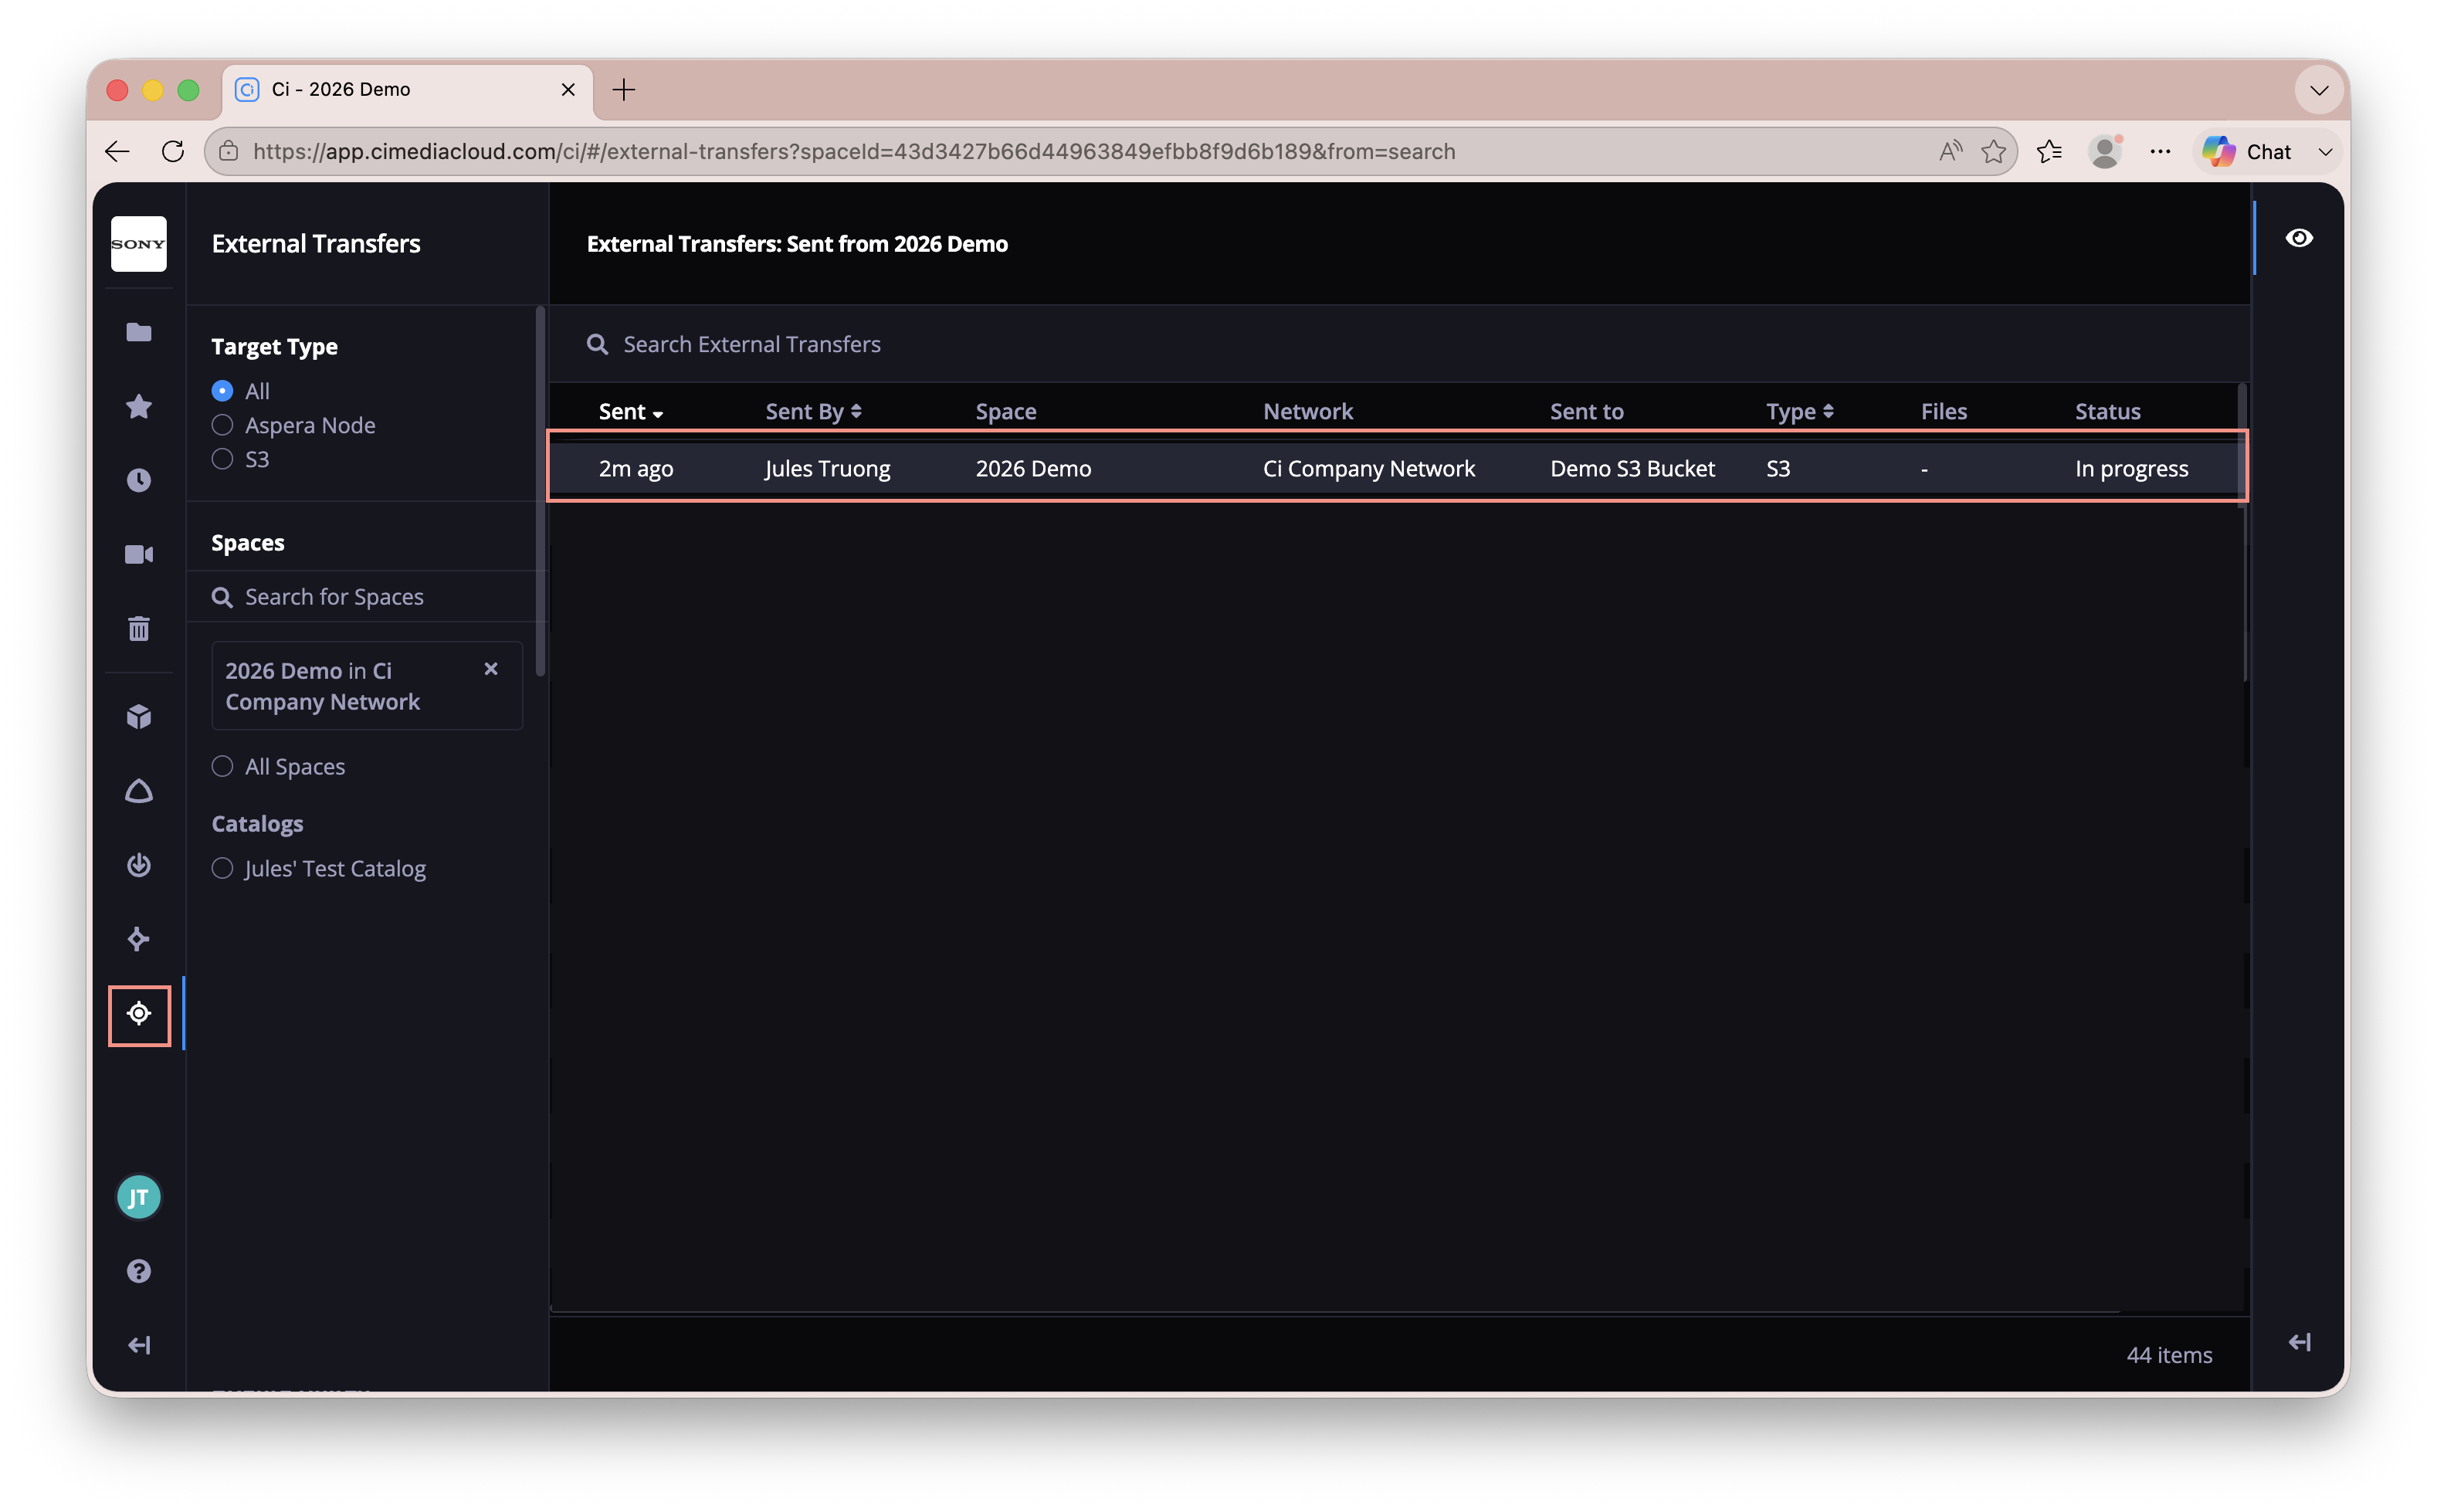Image resolution: width=2437 pixels, height=1512 pixels.
Task: Click the External Transfers target icon
Action: point(139,1014)
